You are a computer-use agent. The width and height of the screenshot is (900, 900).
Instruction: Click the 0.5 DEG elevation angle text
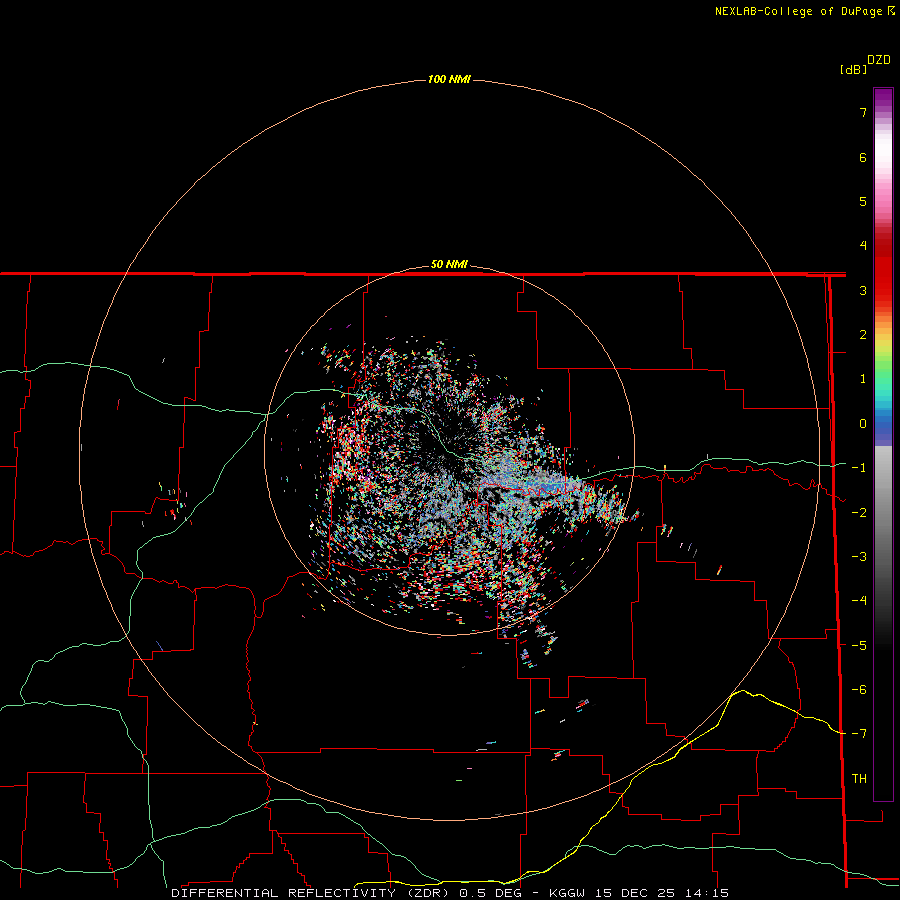[x=490, y=893]
